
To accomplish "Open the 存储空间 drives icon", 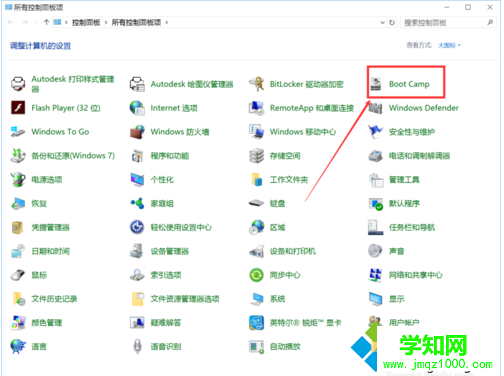I will [256, 156].
